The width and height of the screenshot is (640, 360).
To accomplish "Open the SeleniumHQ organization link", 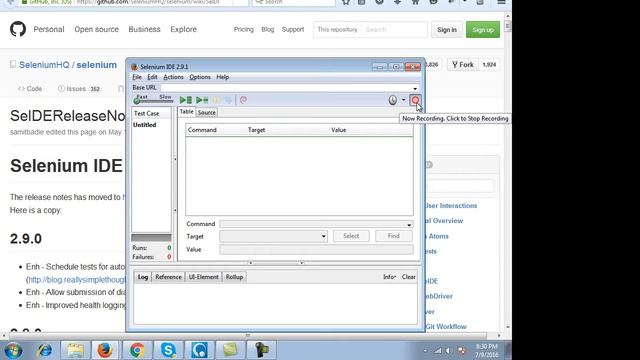I will [x=44, y=65].
